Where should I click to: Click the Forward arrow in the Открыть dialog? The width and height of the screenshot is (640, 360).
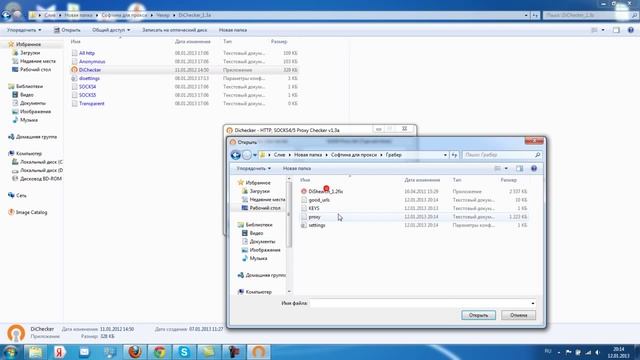click(x=247, y=155)
